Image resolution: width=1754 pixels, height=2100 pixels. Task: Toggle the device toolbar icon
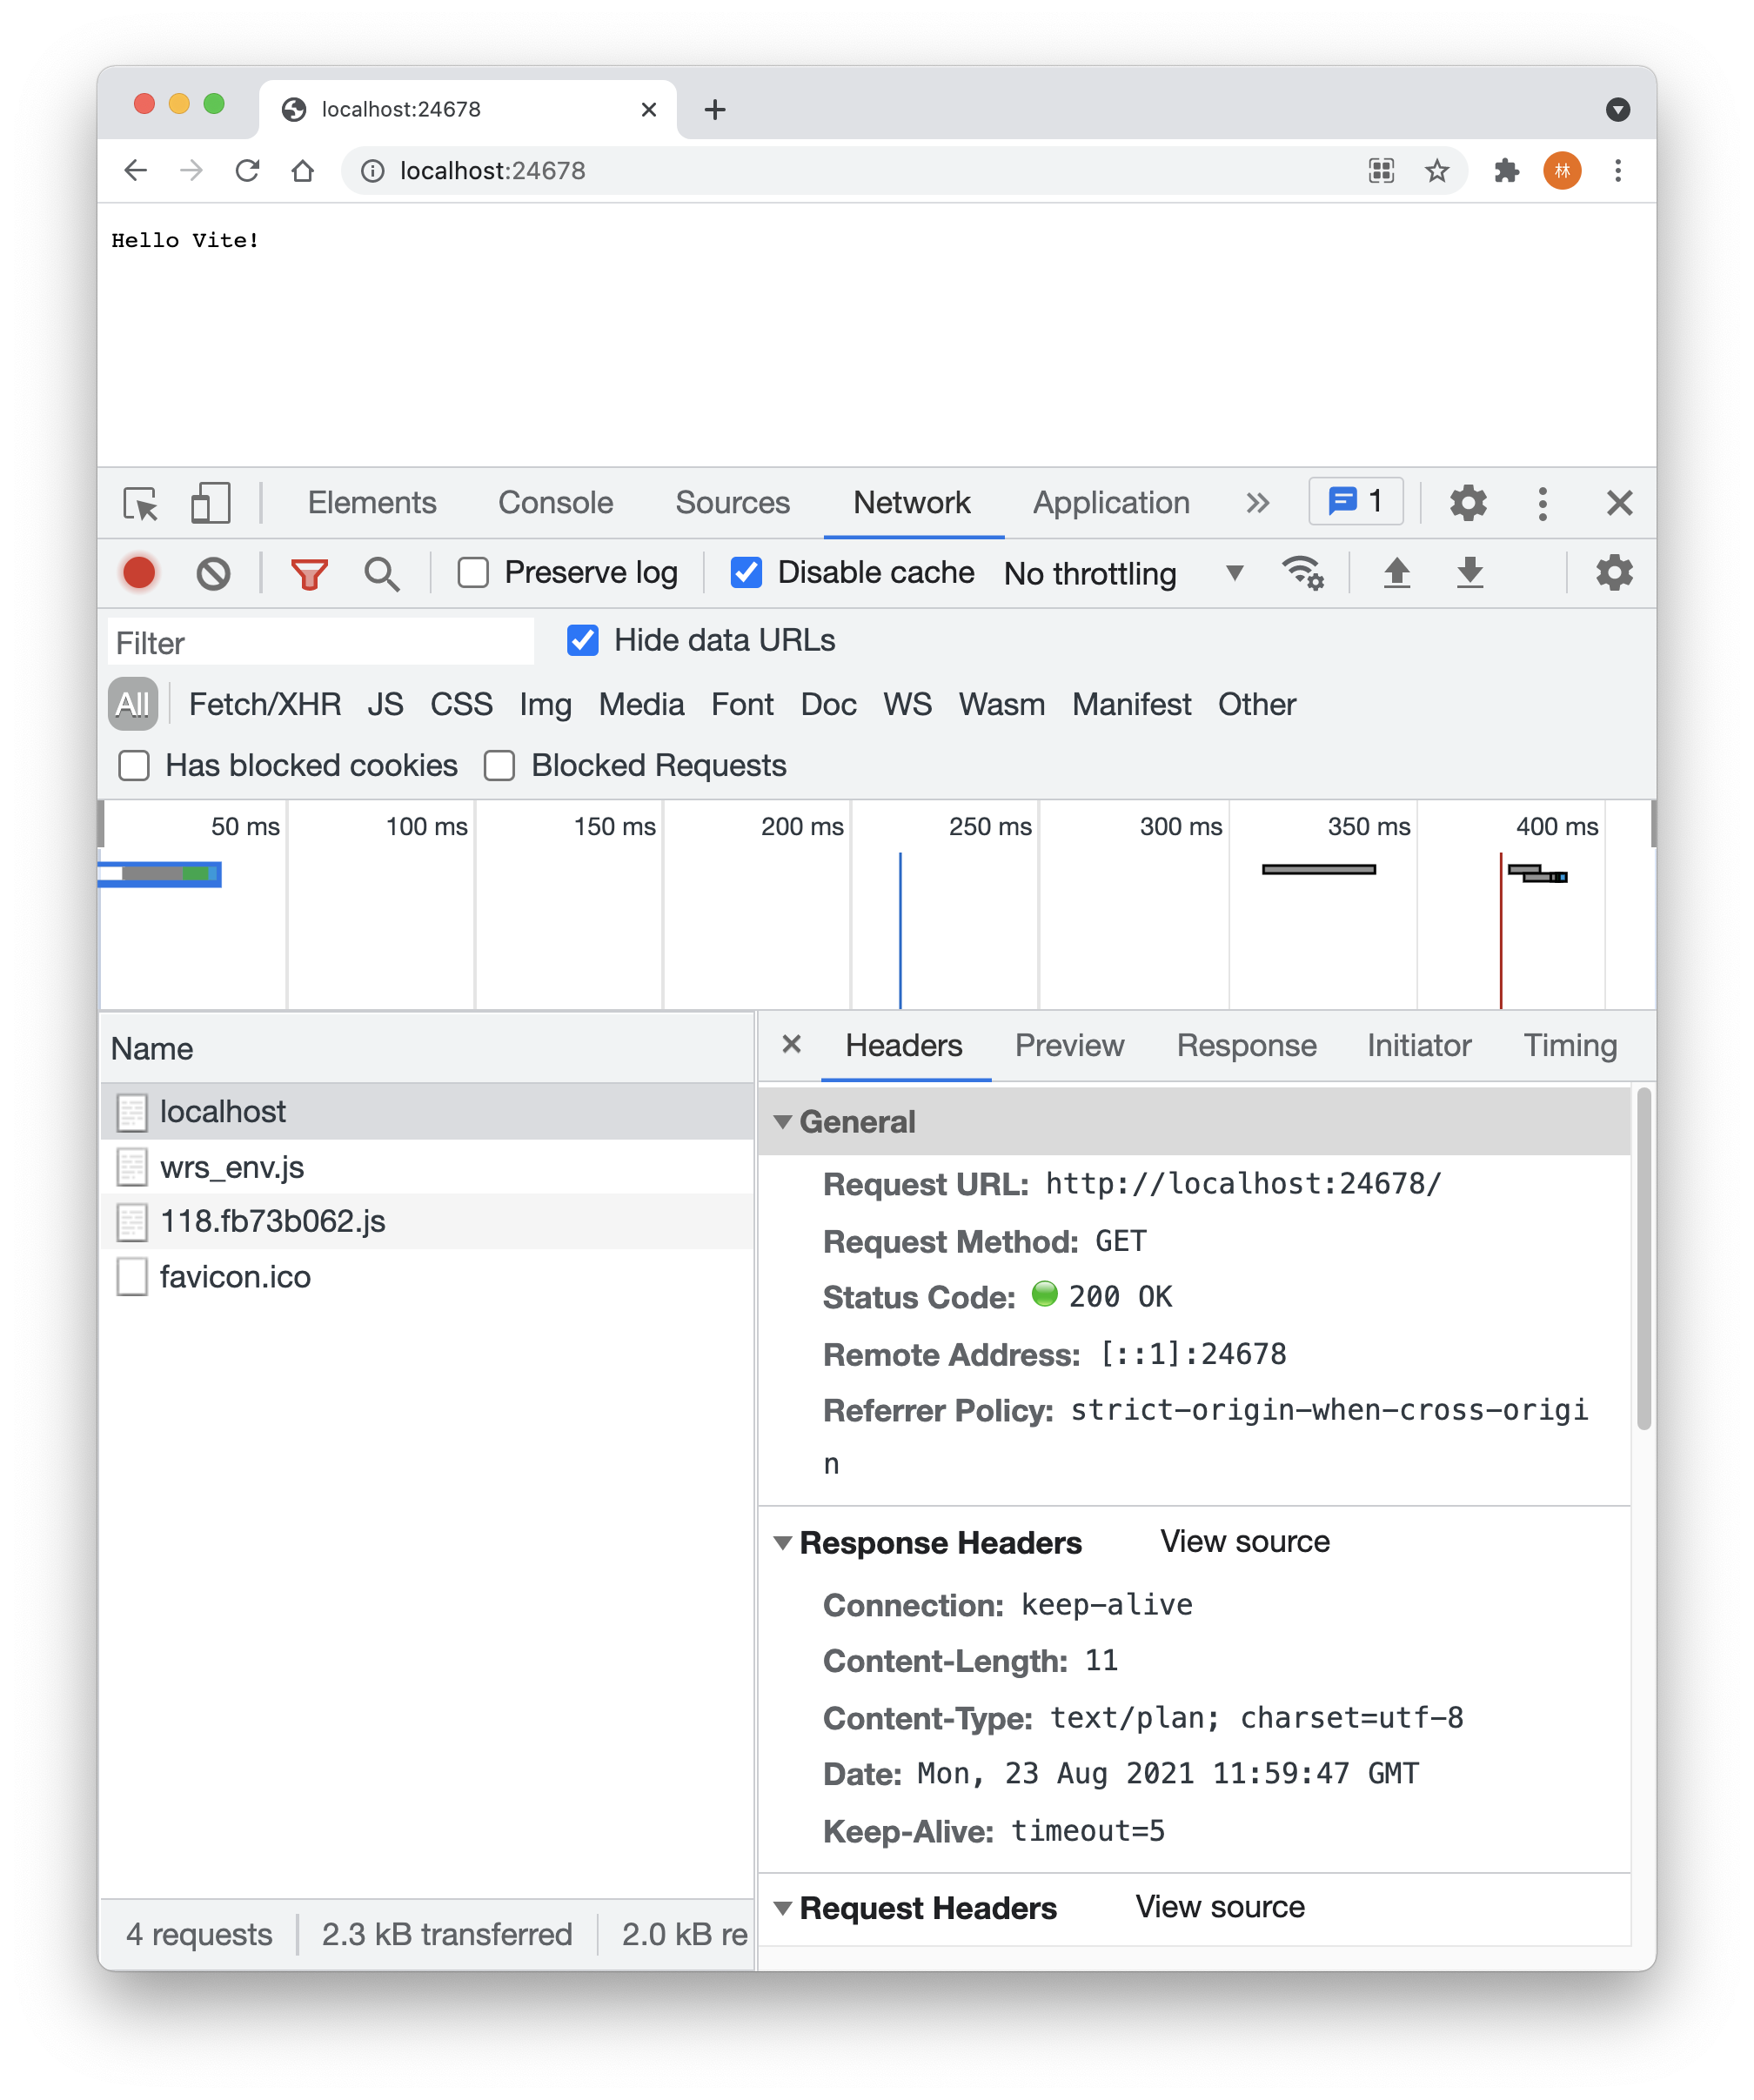pos(210,503)
